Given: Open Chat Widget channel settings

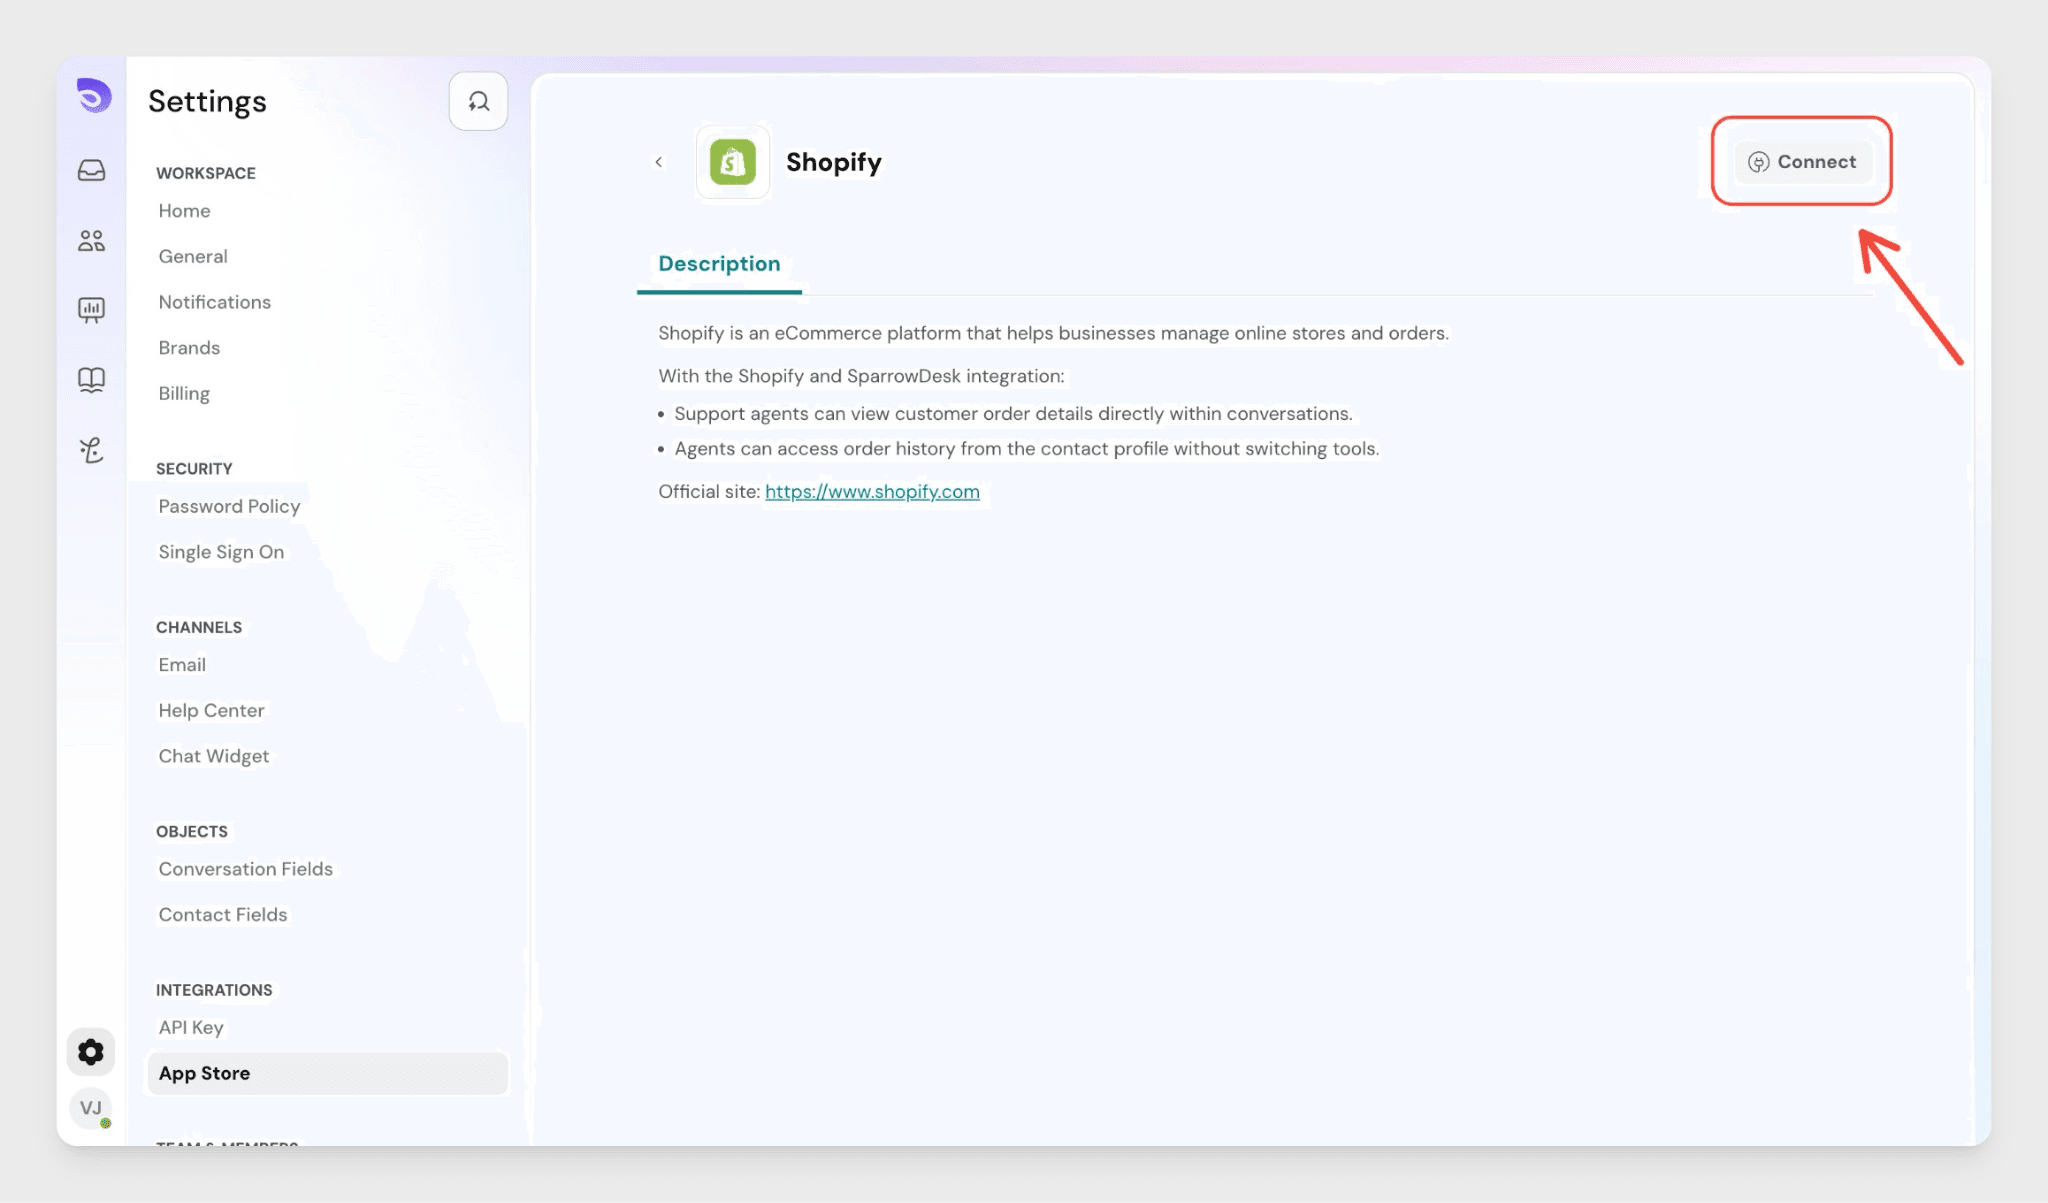Looking at the screenshot, I should click(214, 757).
